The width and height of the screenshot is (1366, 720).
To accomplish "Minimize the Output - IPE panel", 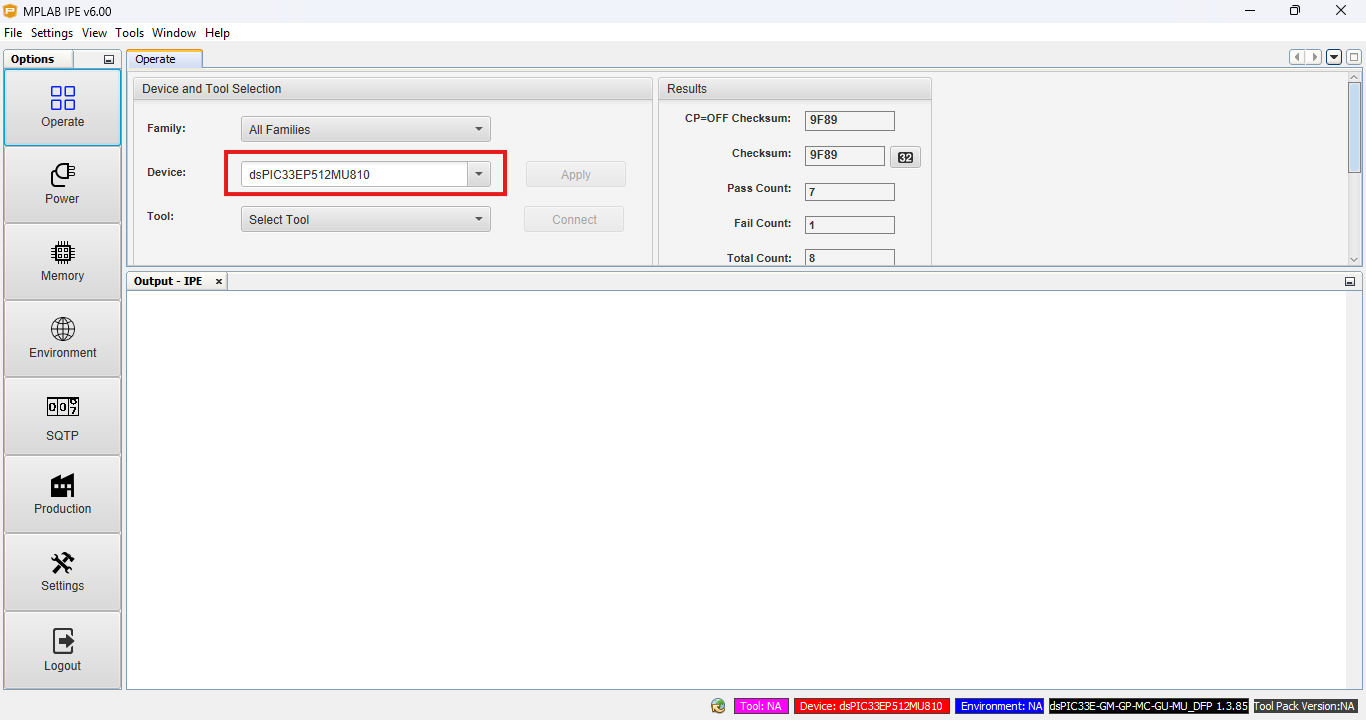I will pyautogui.click(x=1350, y=282).
